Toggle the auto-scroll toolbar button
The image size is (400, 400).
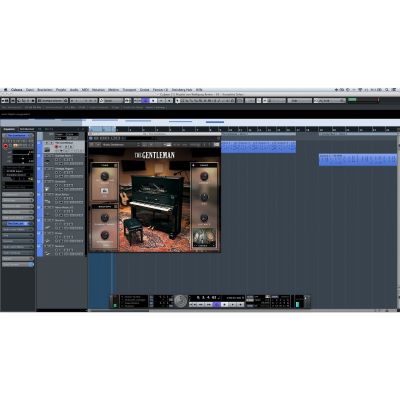point(128,100)
